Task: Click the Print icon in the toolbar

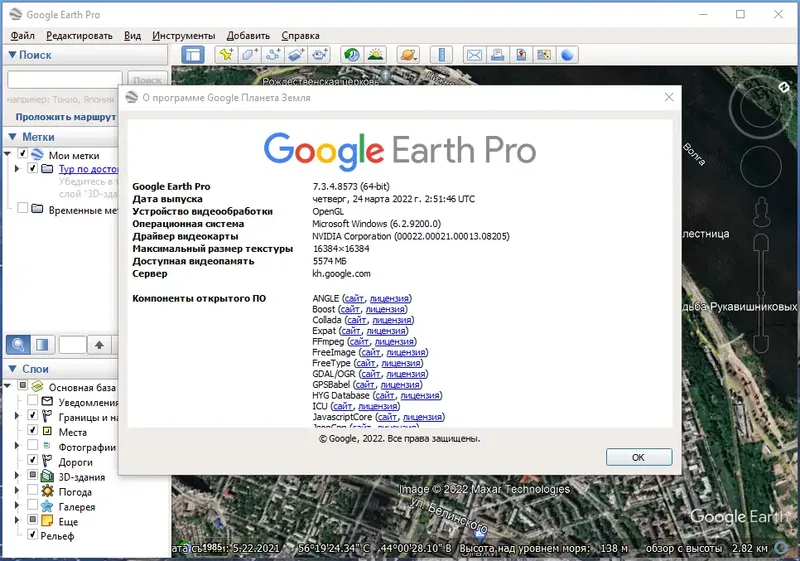Action: 497,55
